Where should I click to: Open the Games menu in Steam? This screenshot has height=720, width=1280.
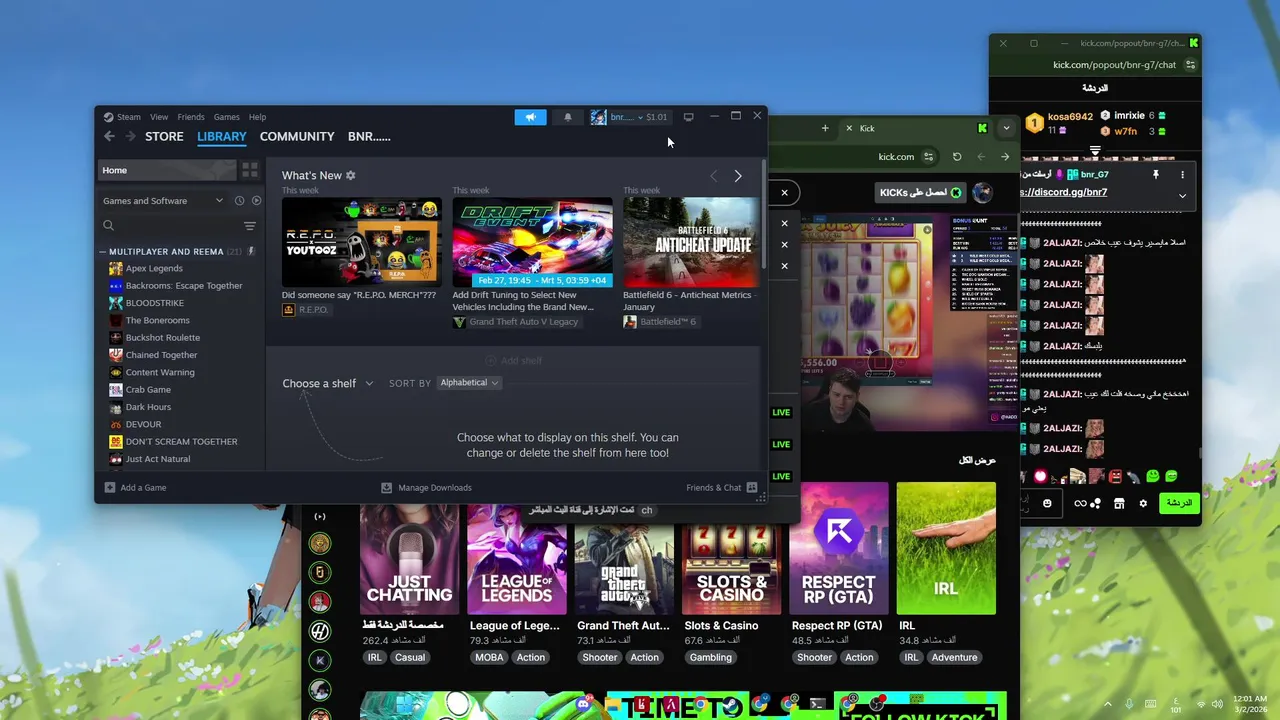tap(227, 117)
